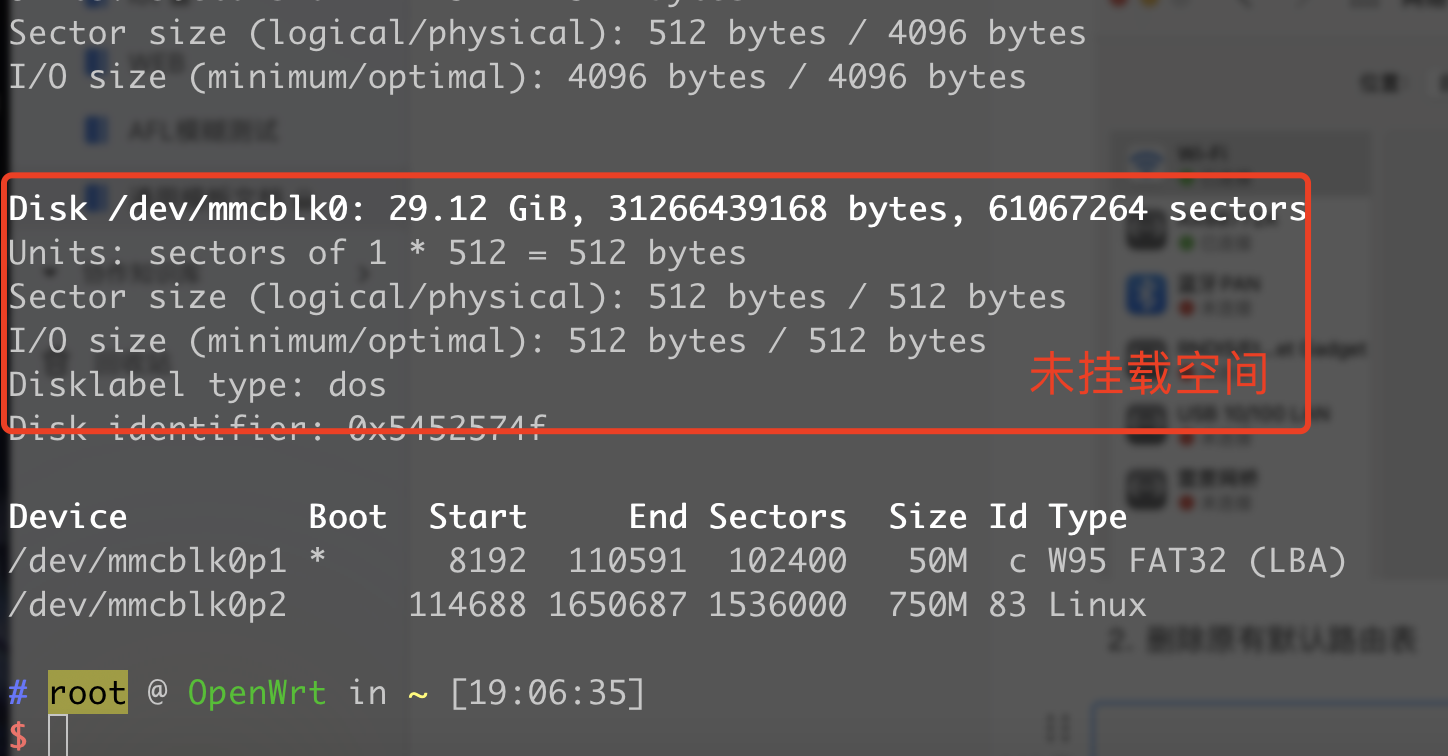Click the boot flag asterisk for mmcblk0p1

[318, 558]
